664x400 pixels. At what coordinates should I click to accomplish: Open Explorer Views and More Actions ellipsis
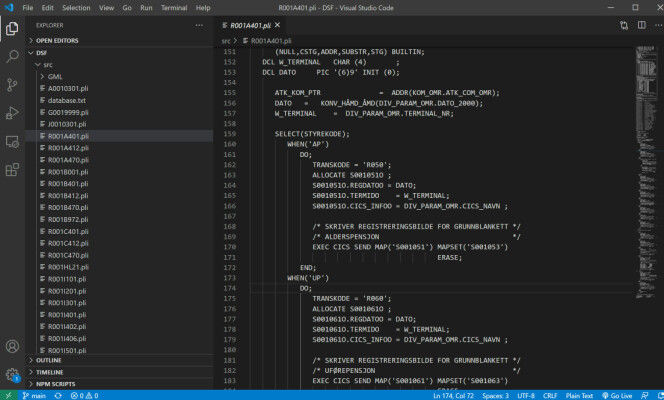tap(199, 25)
